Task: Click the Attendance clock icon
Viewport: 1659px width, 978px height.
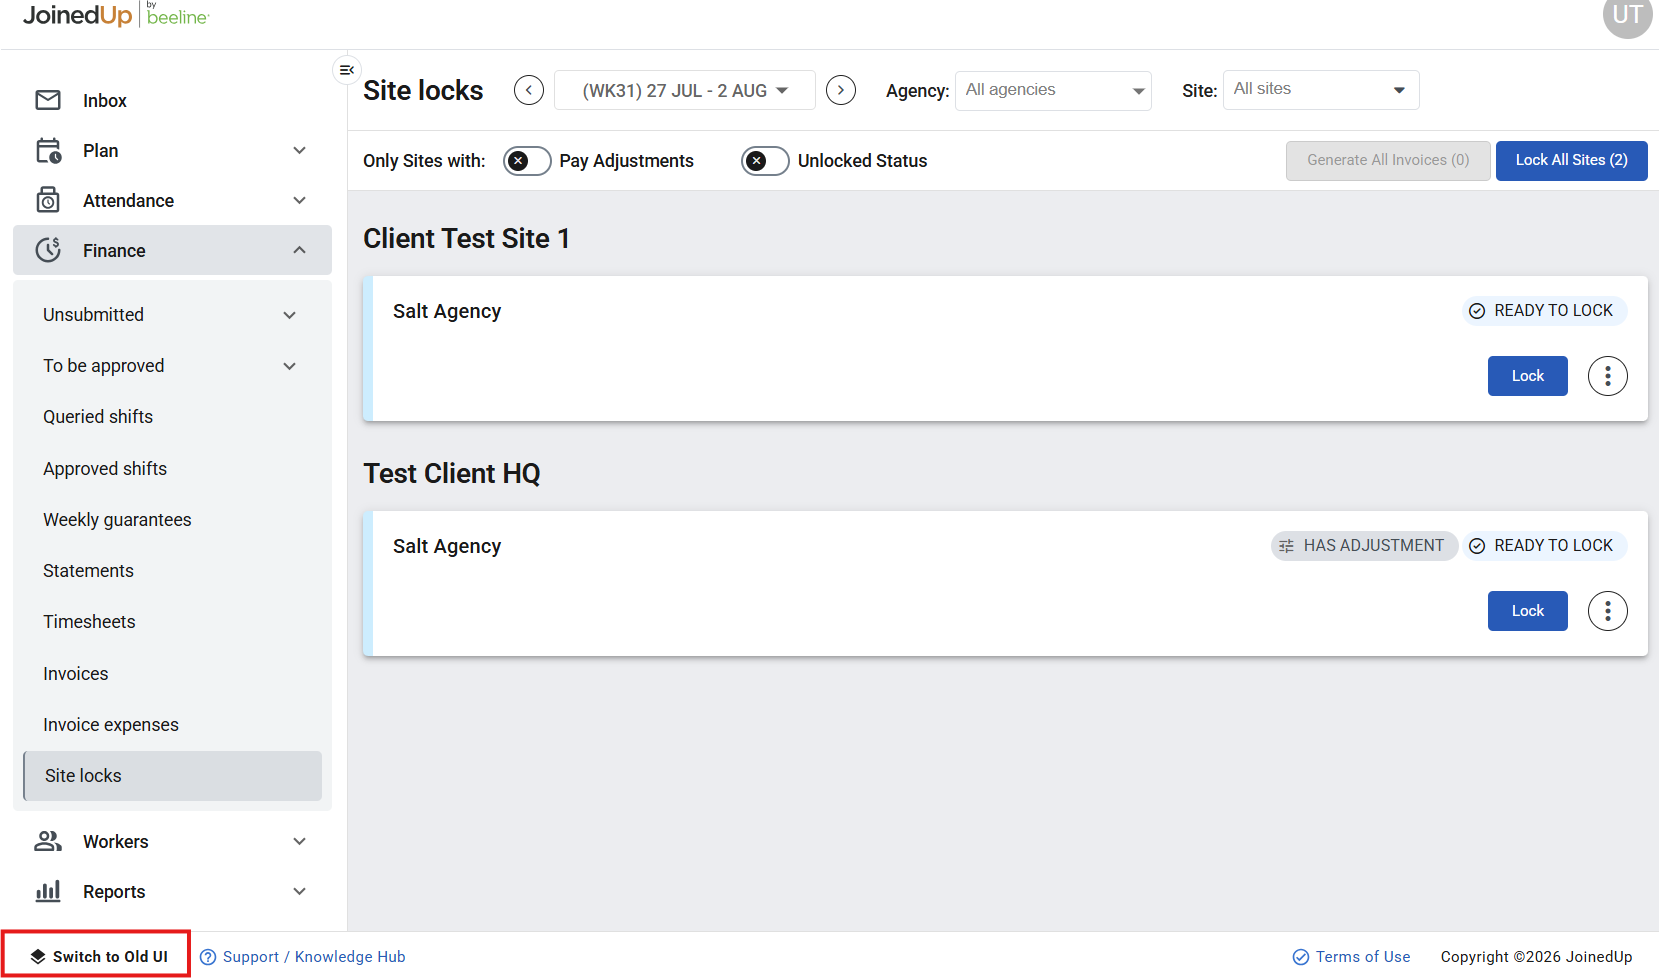Action: [x=48, y=200]
